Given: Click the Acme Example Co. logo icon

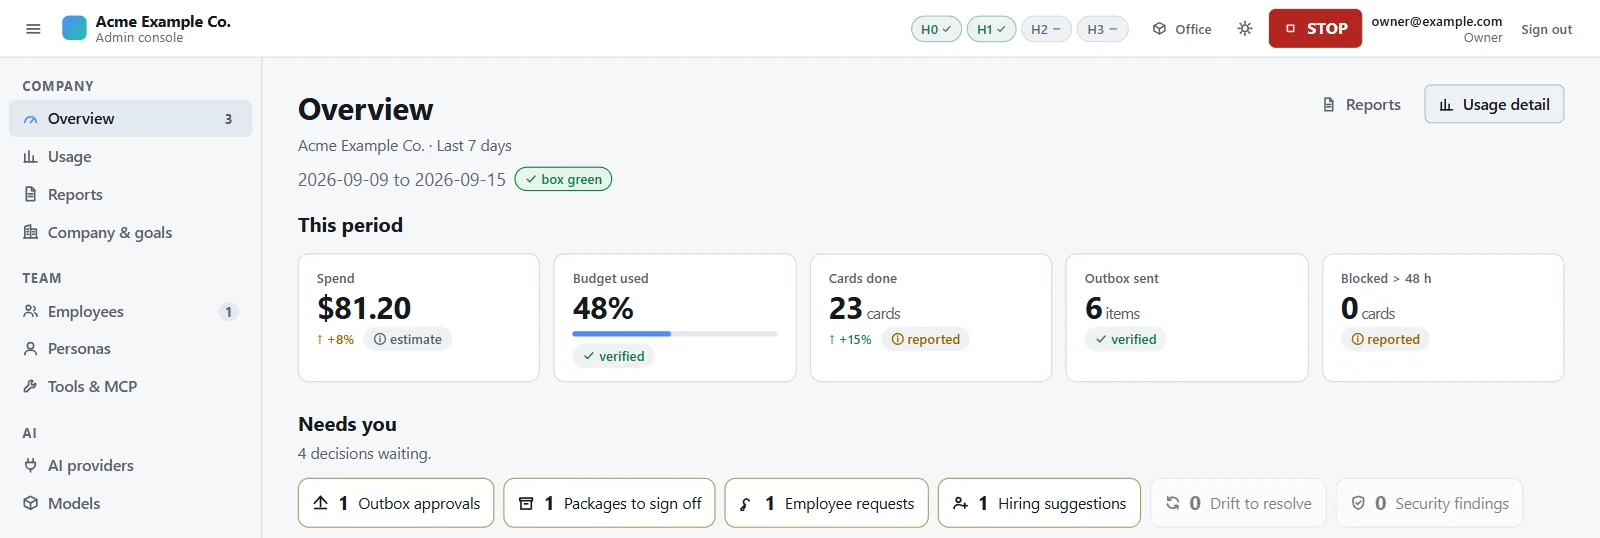Looking at the screenshot, I should pyautogui.click(x=75, y=28).
